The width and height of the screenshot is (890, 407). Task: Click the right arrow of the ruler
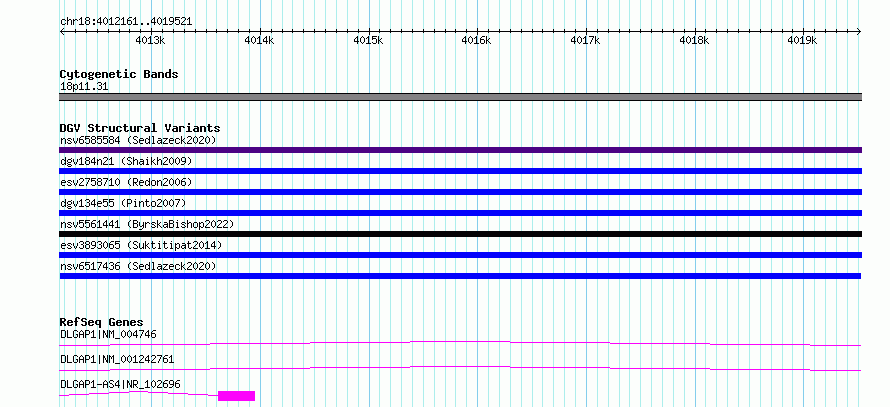(859, 32)
